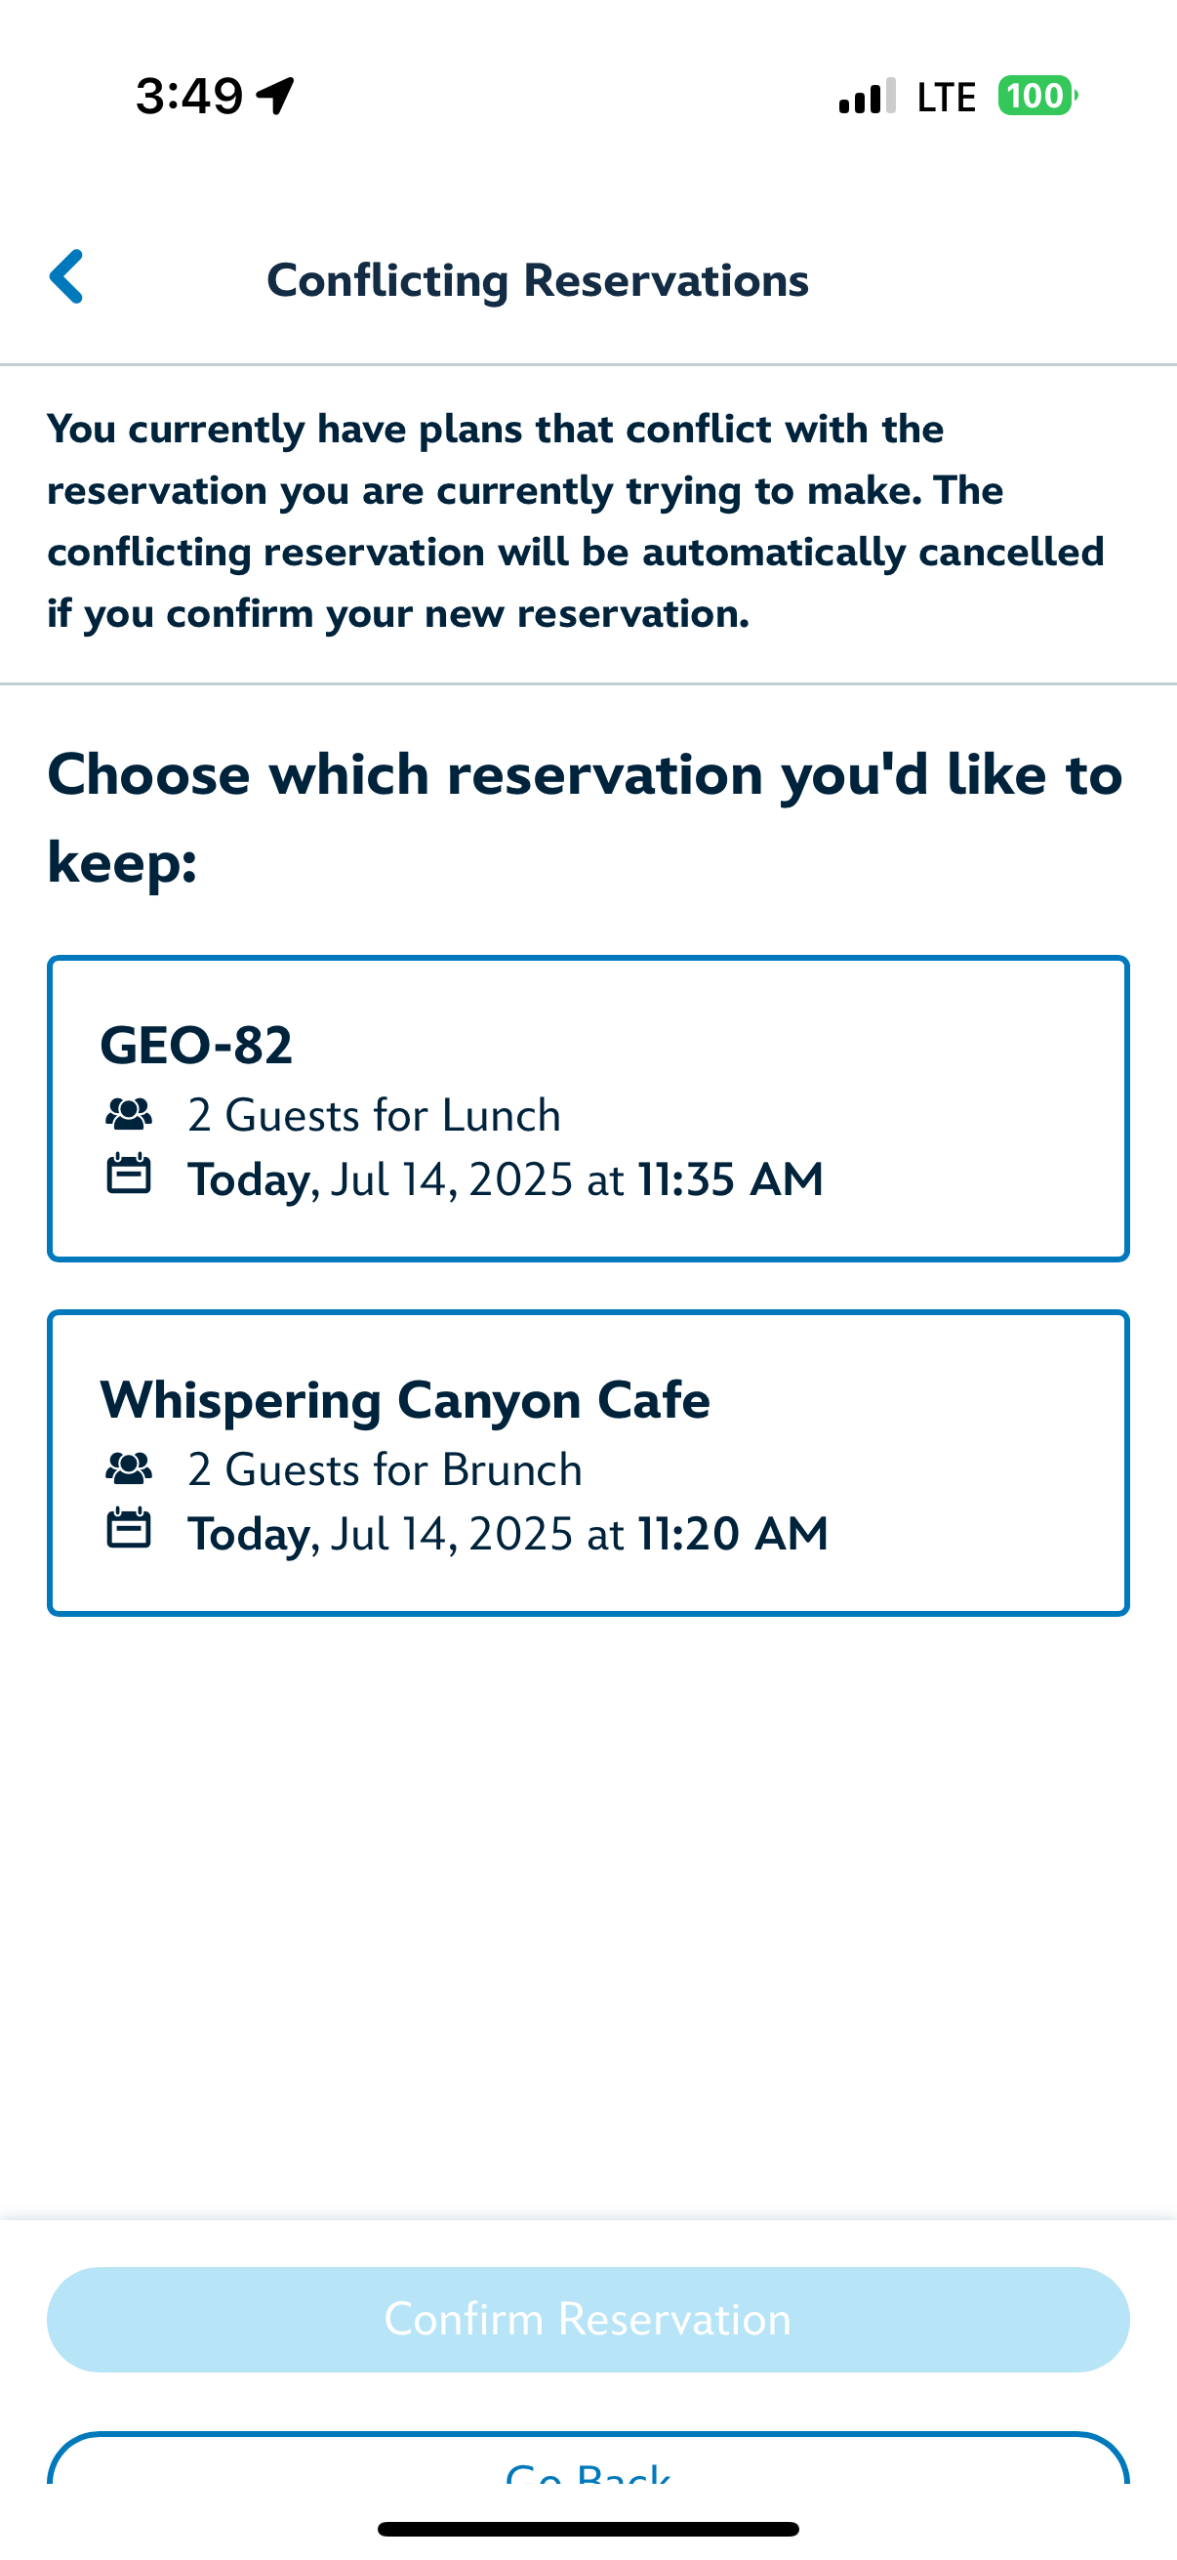This screenshot has width=1177, height=2560.
Task: Tap calendar icon in Whispering Canyon Cafe card
Action: pos(129,1528)
